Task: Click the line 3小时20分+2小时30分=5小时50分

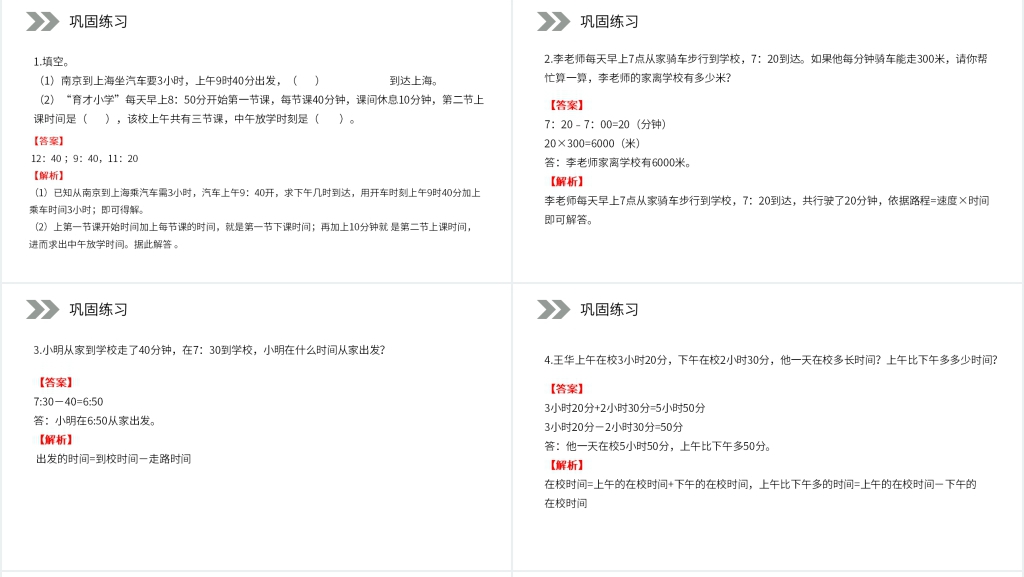Action: (x=624, y=408)
